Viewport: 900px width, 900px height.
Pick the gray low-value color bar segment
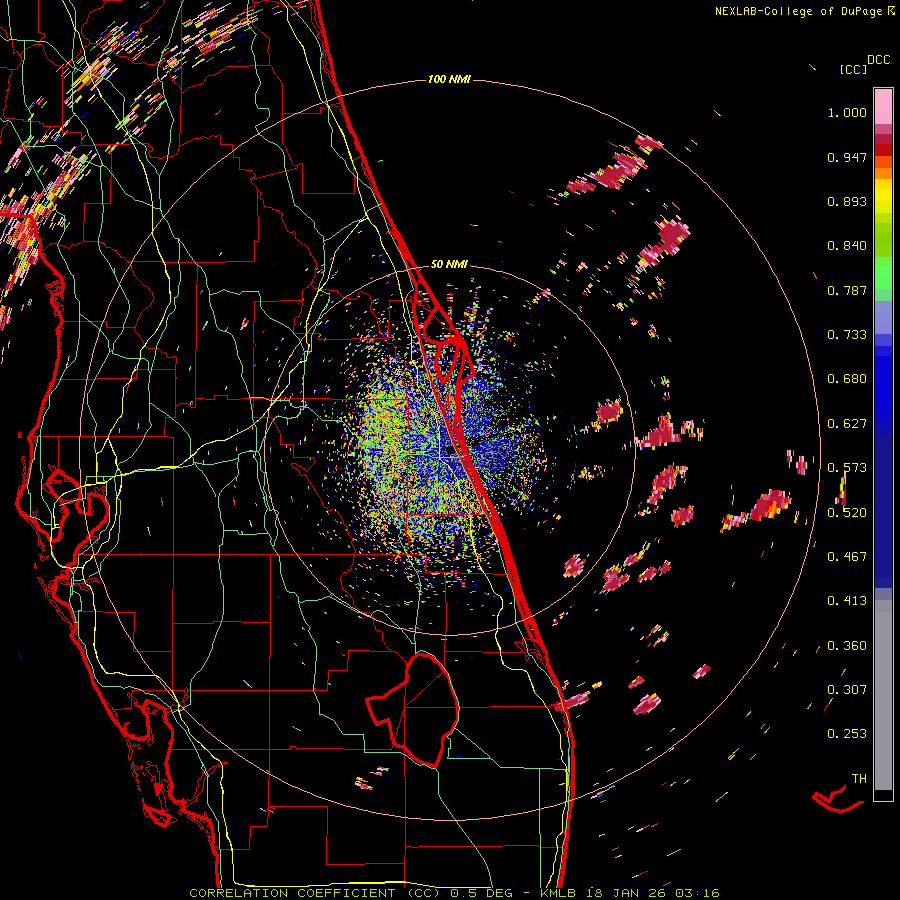pos(883,695)
